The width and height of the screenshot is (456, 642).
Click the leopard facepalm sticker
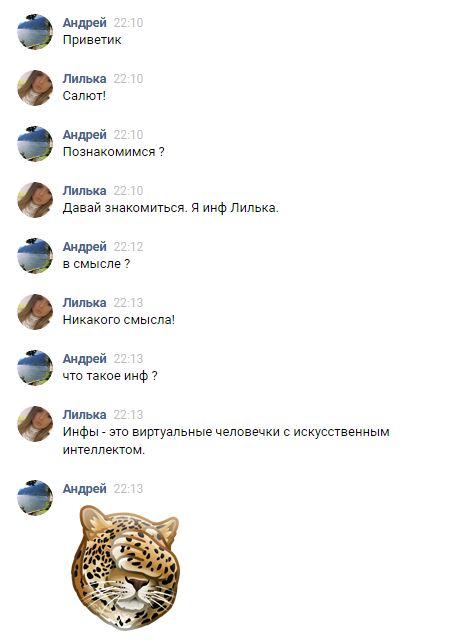pyautogui.click(x=126, y=567)
